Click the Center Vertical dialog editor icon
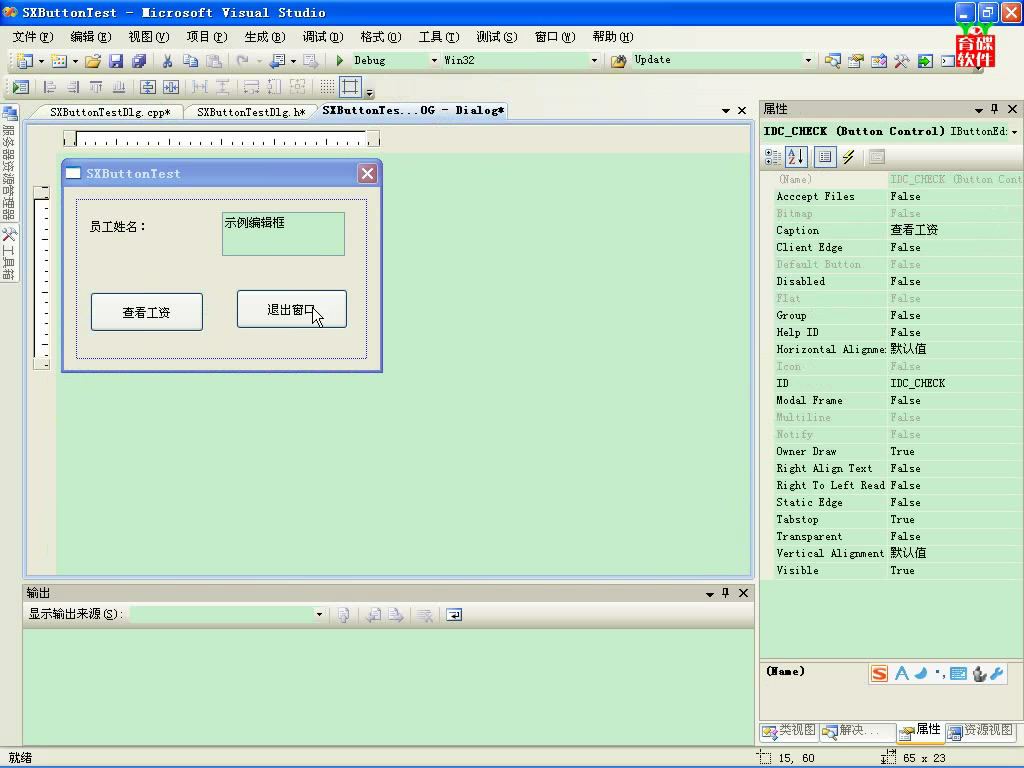The width and height of the screenshot is (1024, 768). (x=148, y=87)
